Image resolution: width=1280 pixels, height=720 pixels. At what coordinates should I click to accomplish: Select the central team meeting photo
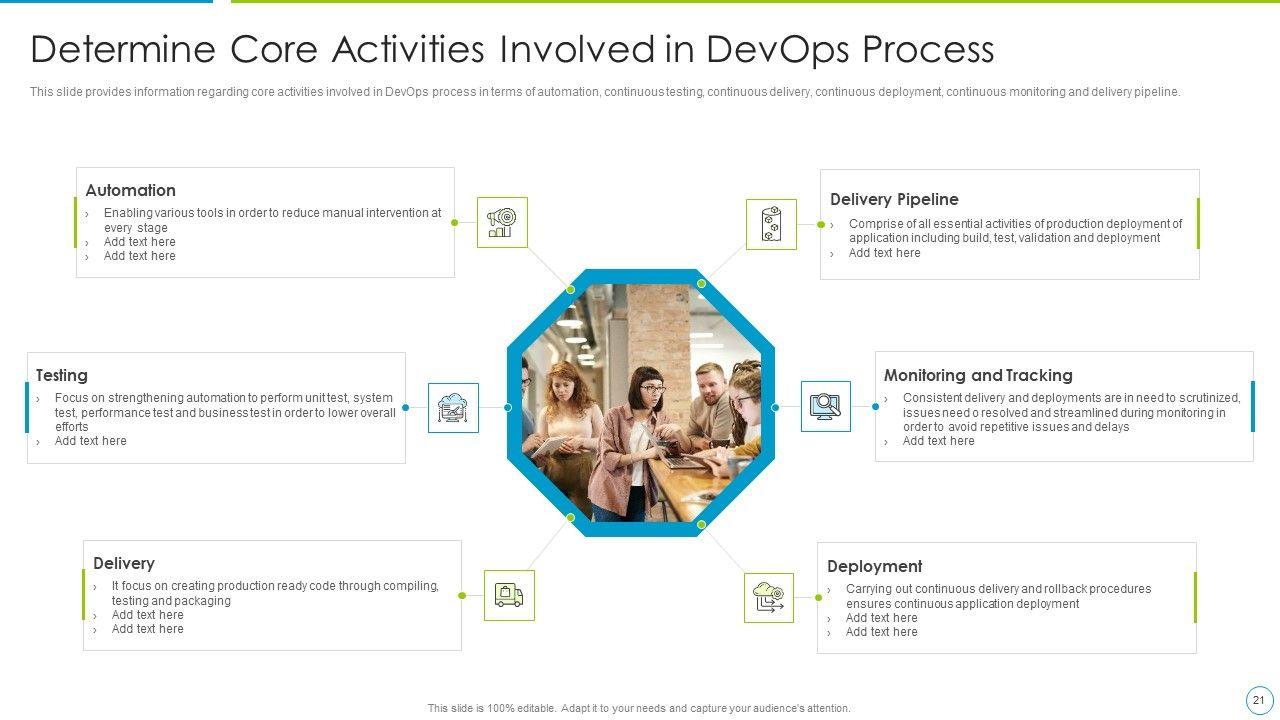click(640, 402)
